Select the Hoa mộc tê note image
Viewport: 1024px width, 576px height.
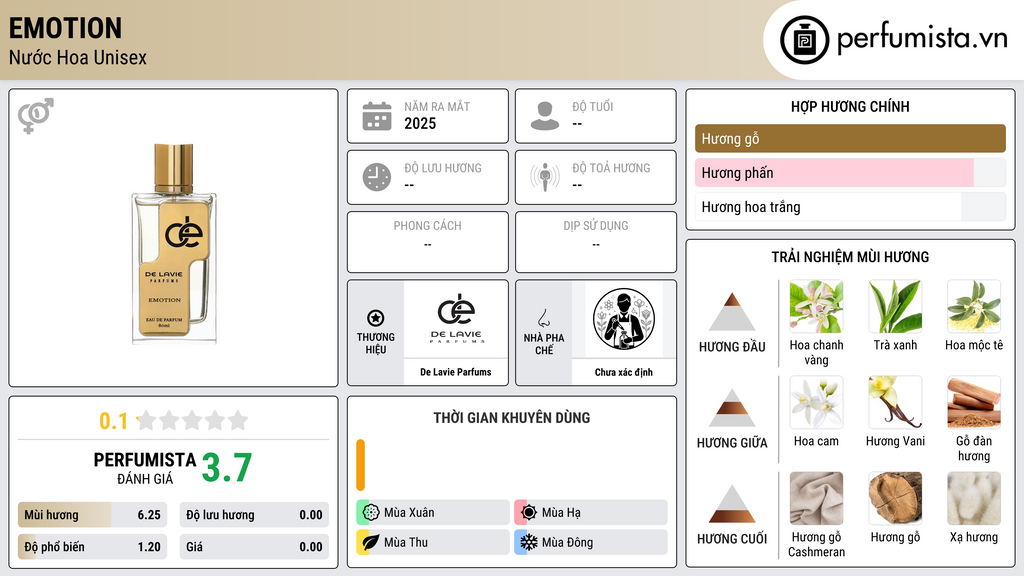[974, 307]
